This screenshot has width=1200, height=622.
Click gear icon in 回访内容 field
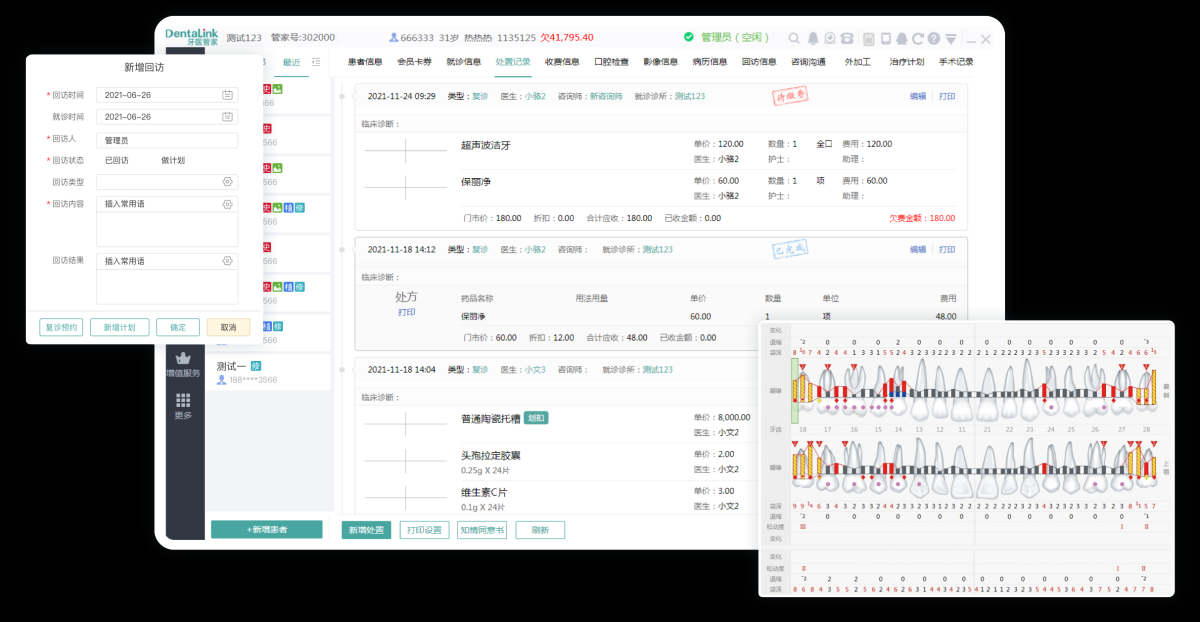(x=227, y=204)
